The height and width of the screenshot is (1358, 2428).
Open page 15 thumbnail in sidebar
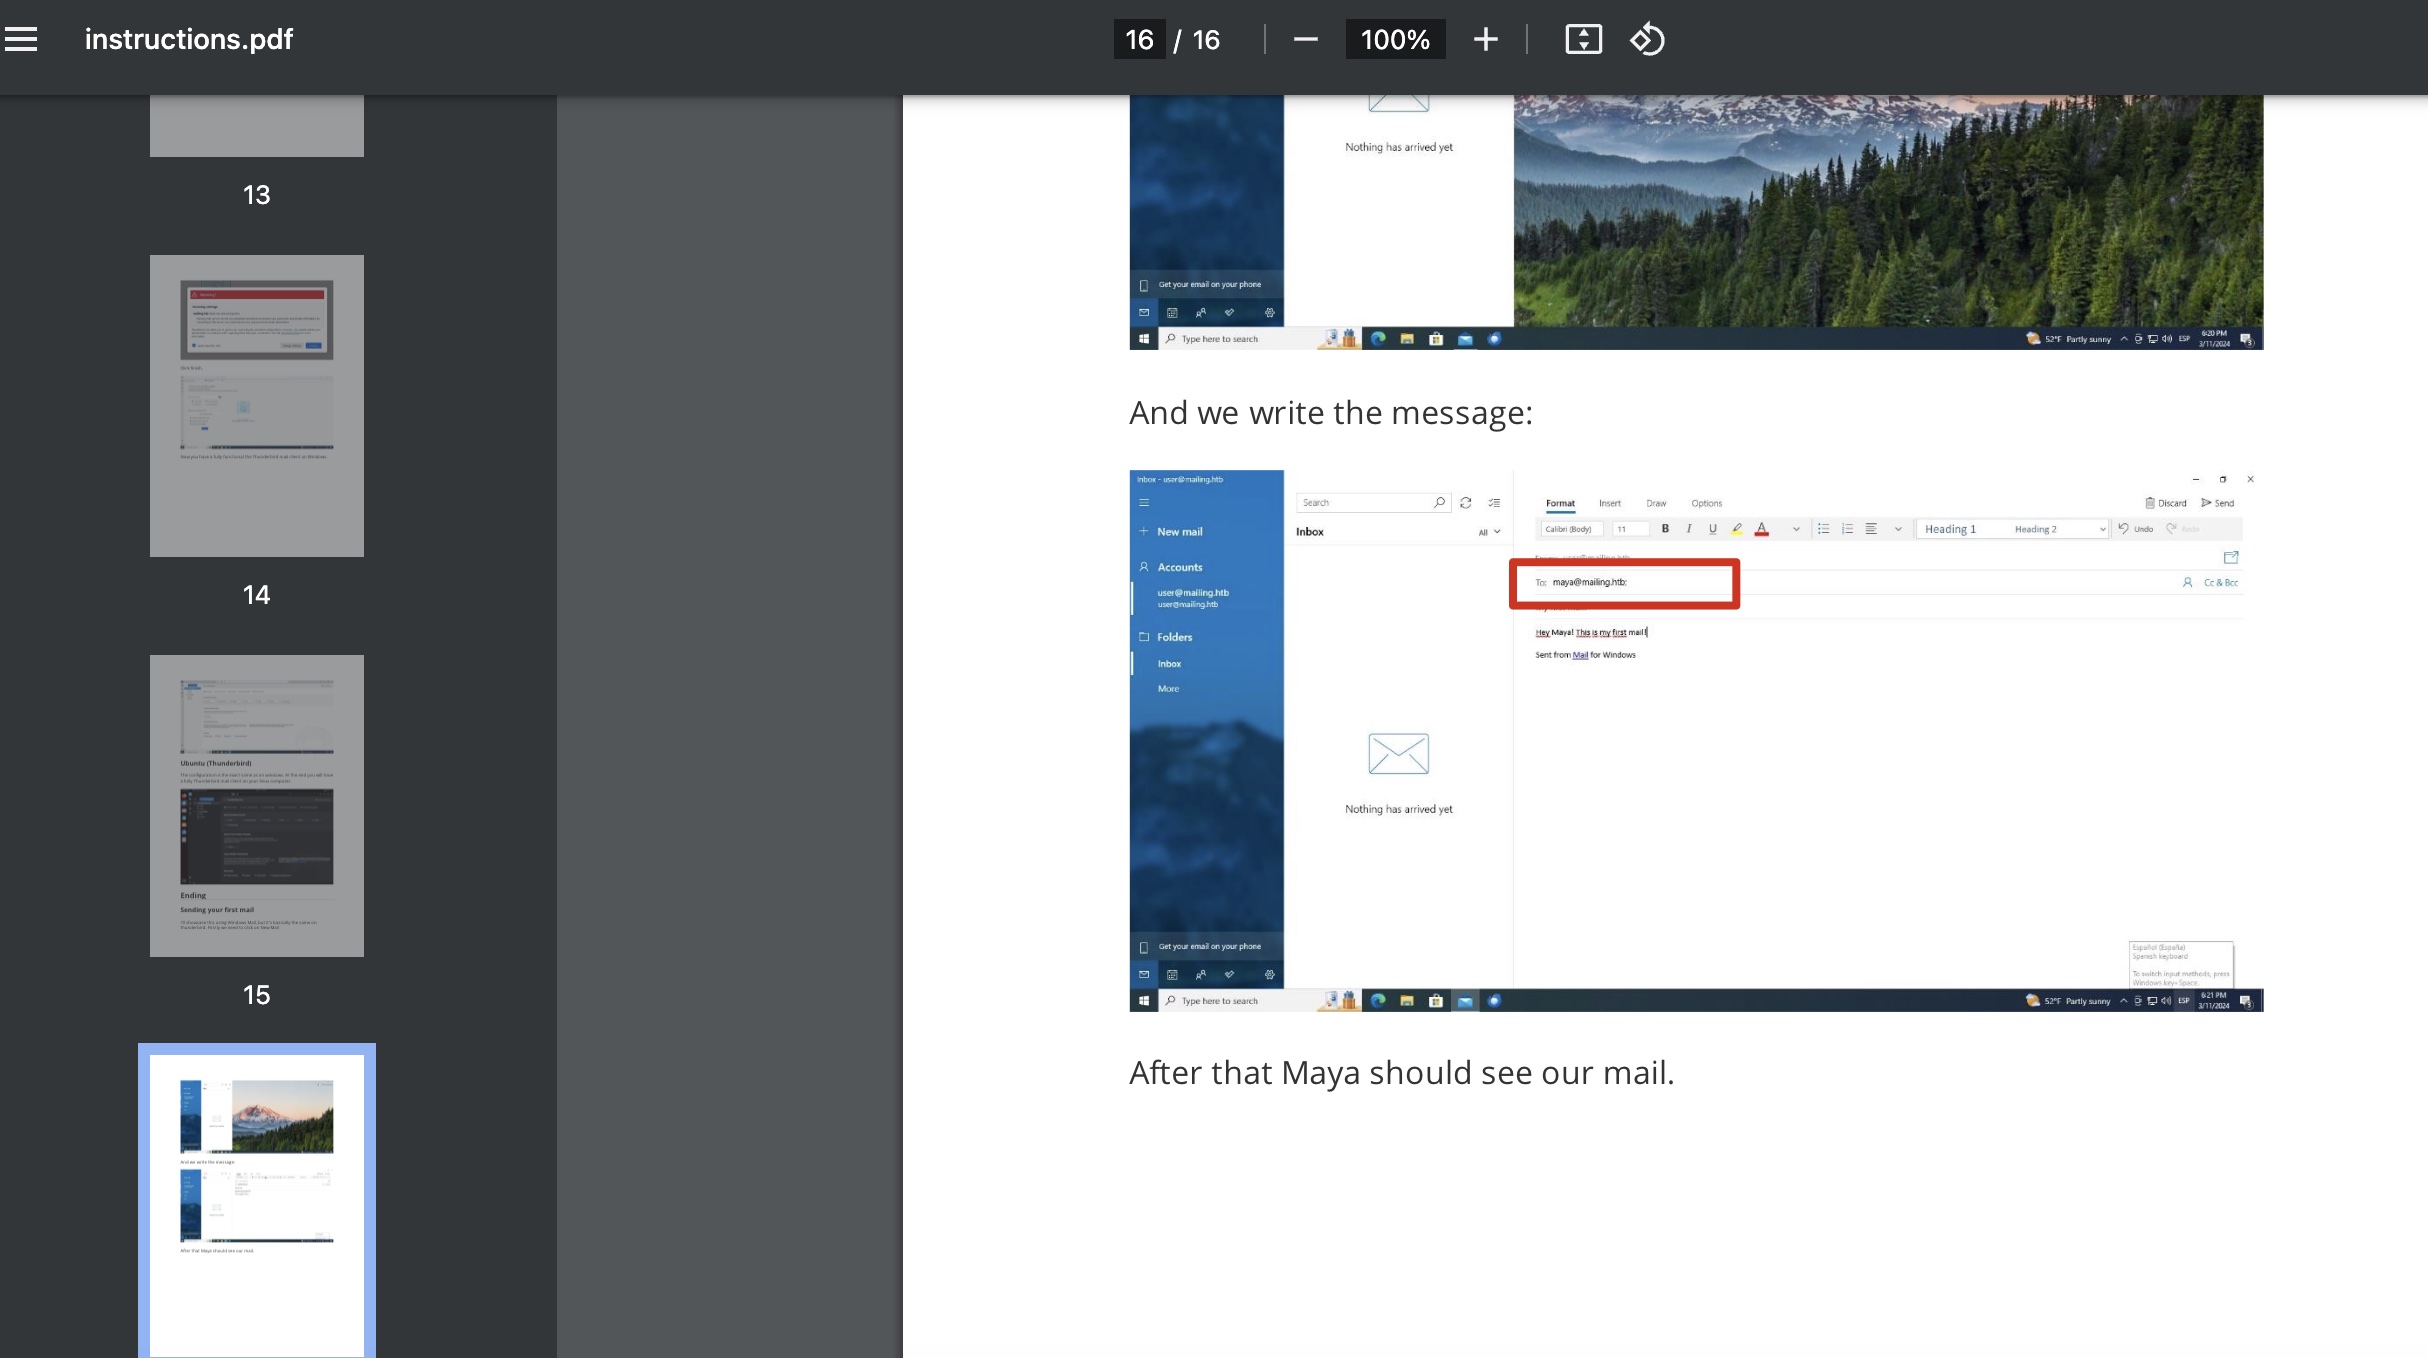pos(257,805)
